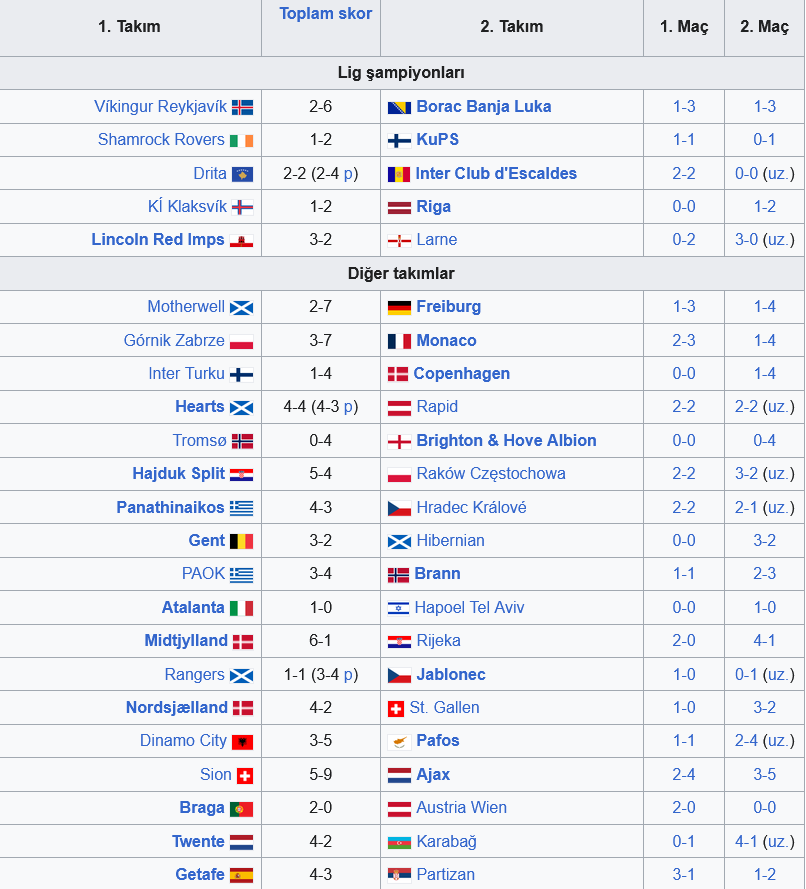The width and height of the screenshot is (806, 889).
Task: Click the Andorra flag beside Inter Club d'Escaldes
Action: (x=398, y=174)
